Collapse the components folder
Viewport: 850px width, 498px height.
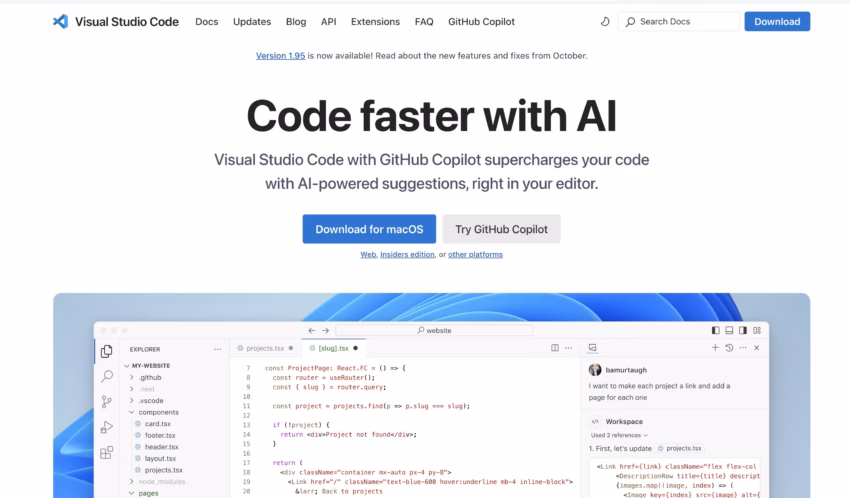click(132, 412)
